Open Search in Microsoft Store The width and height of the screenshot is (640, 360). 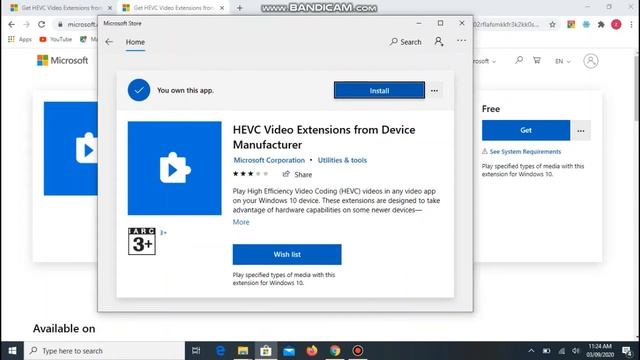(x=405, y=42)
